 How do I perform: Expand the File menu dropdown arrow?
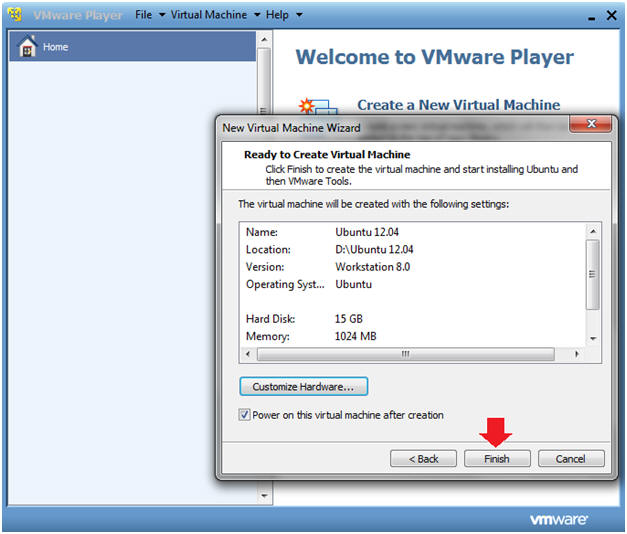[x=162, y=15]
